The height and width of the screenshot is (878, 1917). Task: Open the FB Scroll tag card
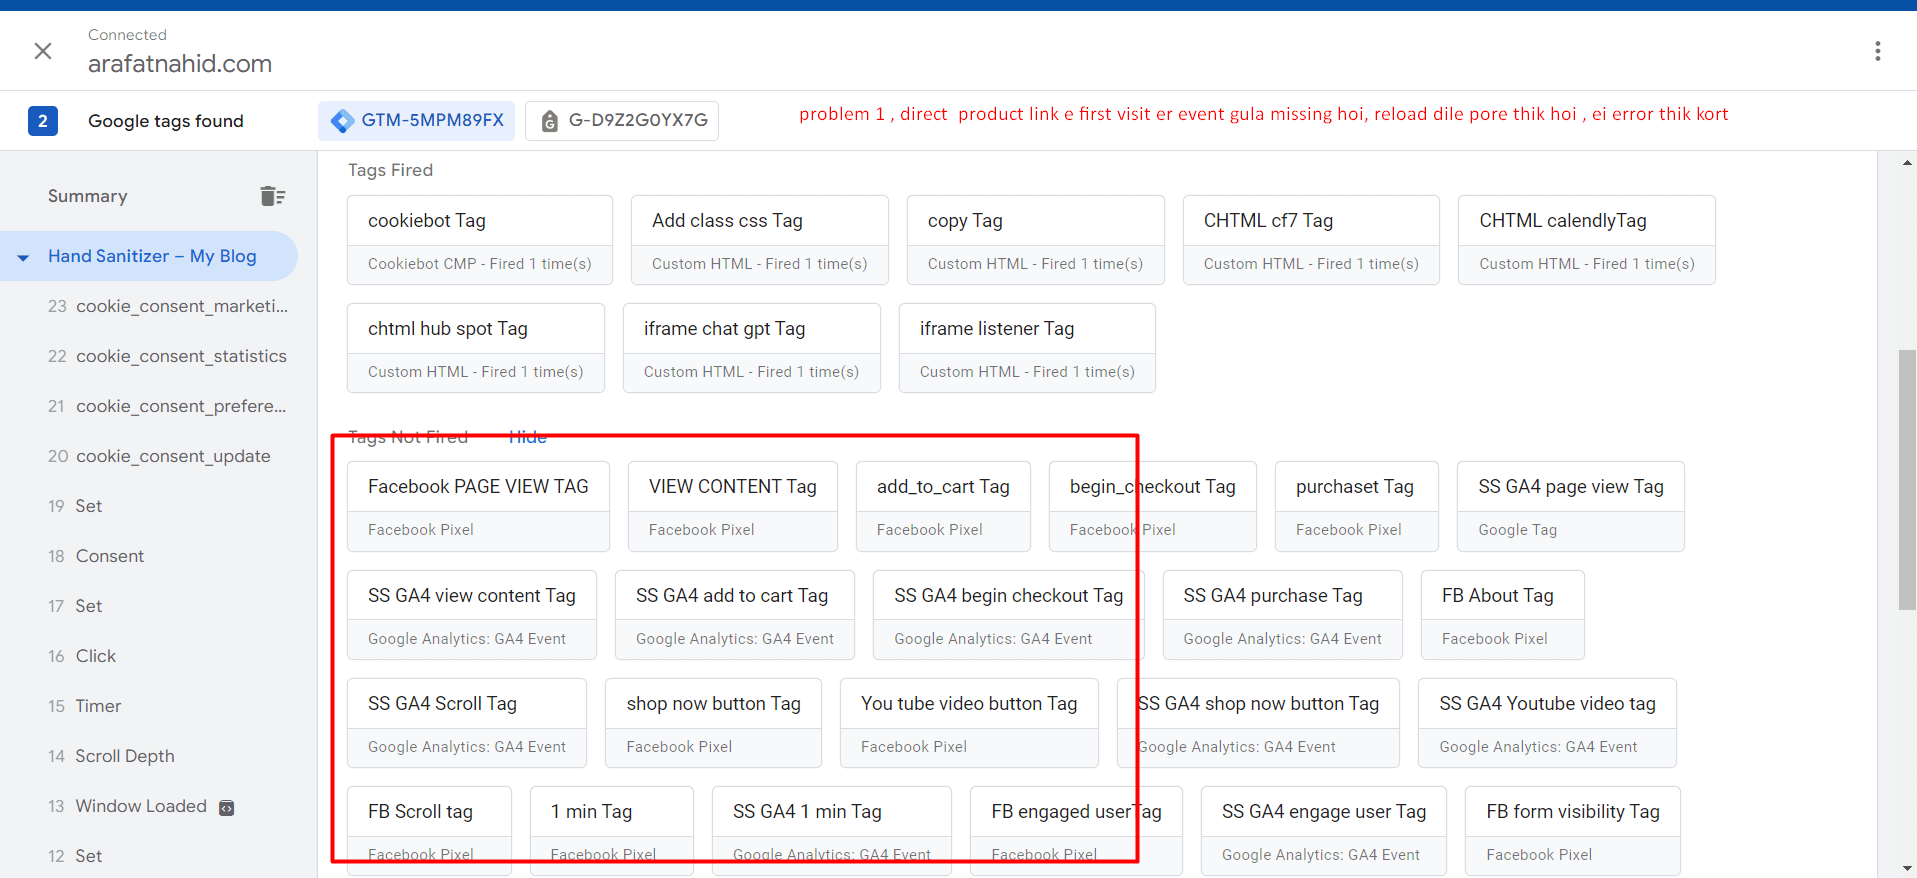tap(429, 831)
